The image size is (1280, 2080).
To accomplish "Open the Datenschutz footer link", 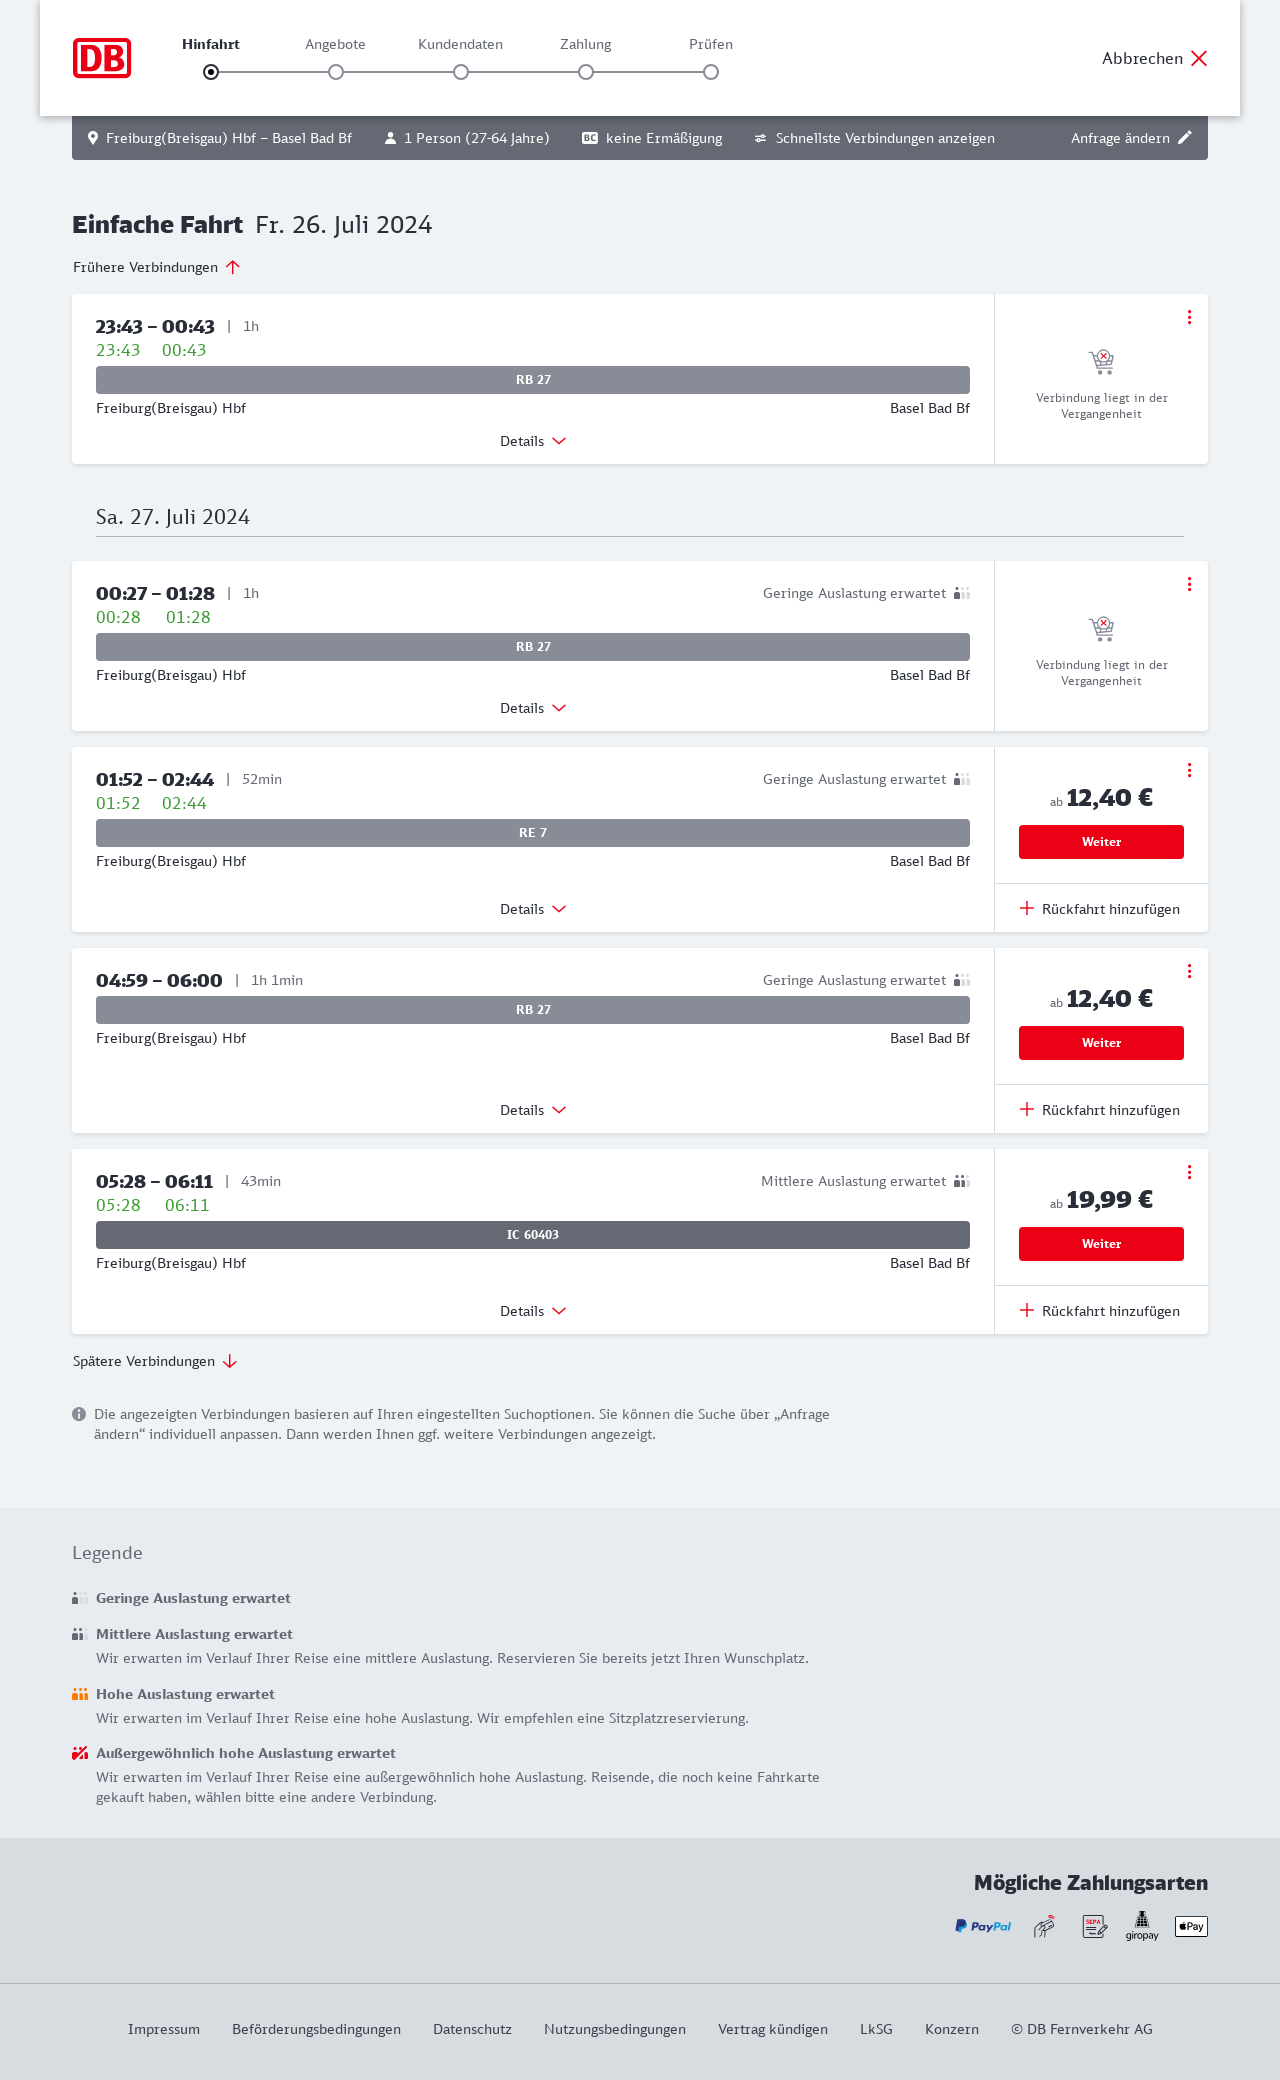I will [472, 2029].
